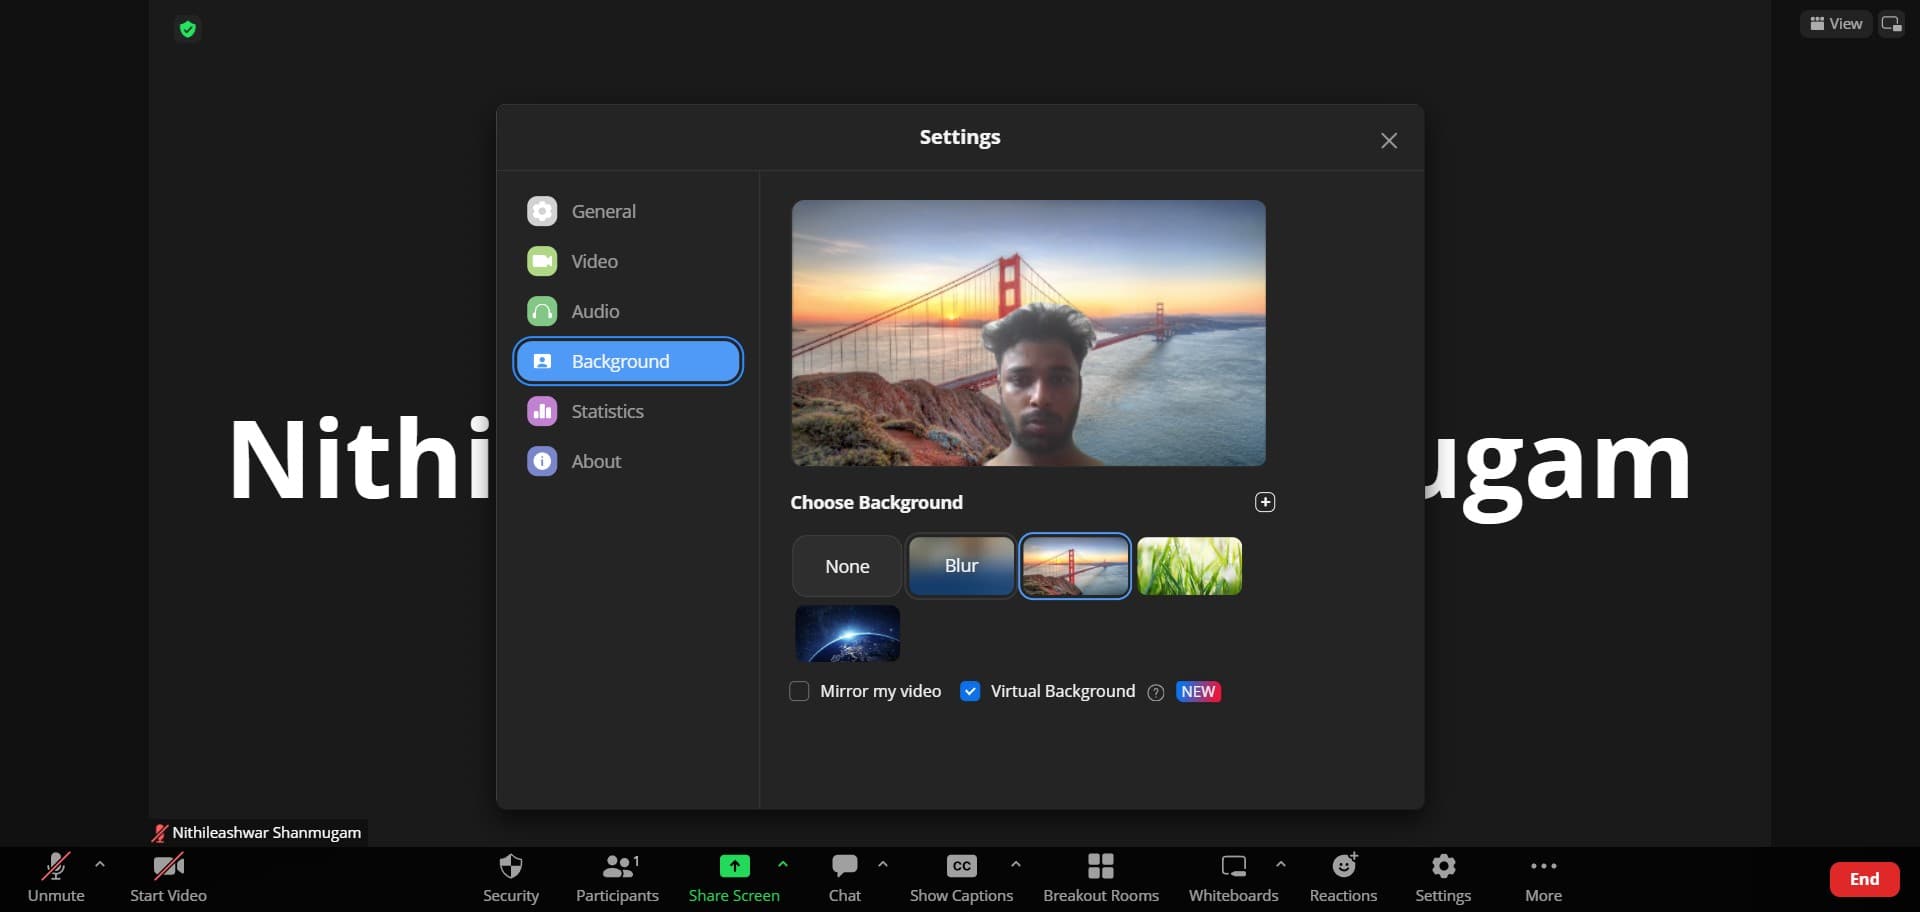This screenshot has height=912, width=1920.
Task: Click Virtual Background help question mark
Action: pyautogui.click(x=1156, y=693)
